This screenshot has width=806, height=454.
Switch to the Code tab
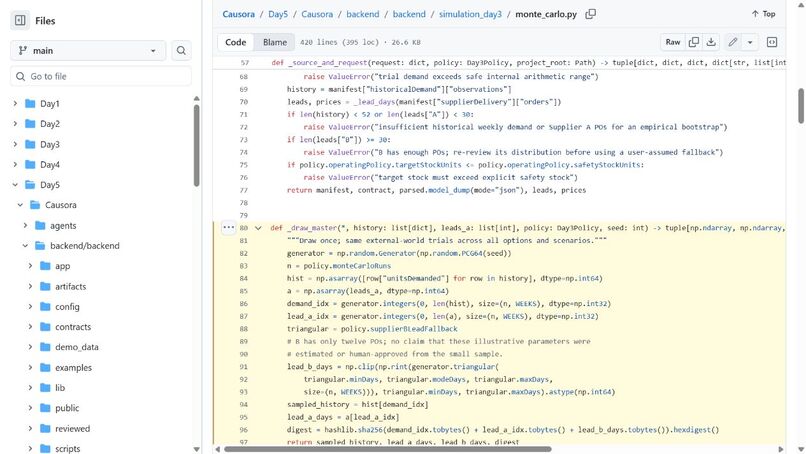(x=235, y=42)
